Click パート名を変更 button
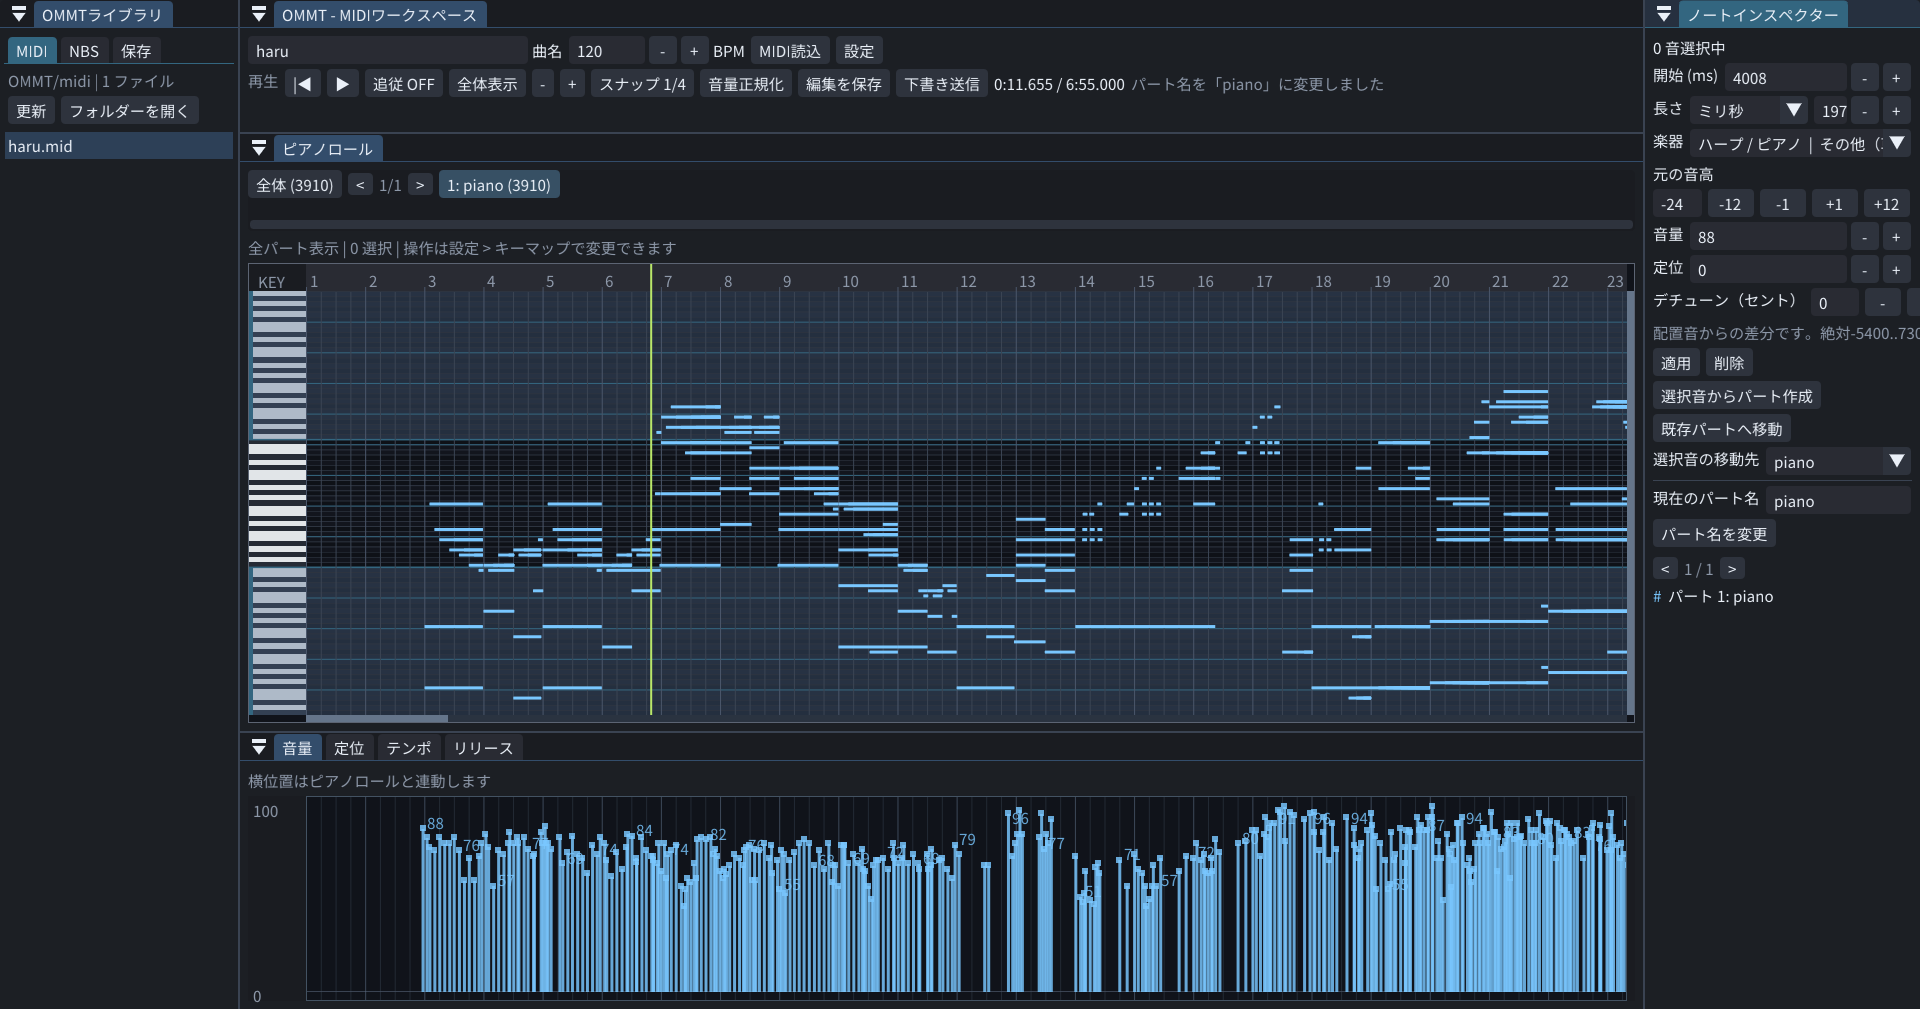This screenshot has height=1009, width=1920. click(1714, 534)
